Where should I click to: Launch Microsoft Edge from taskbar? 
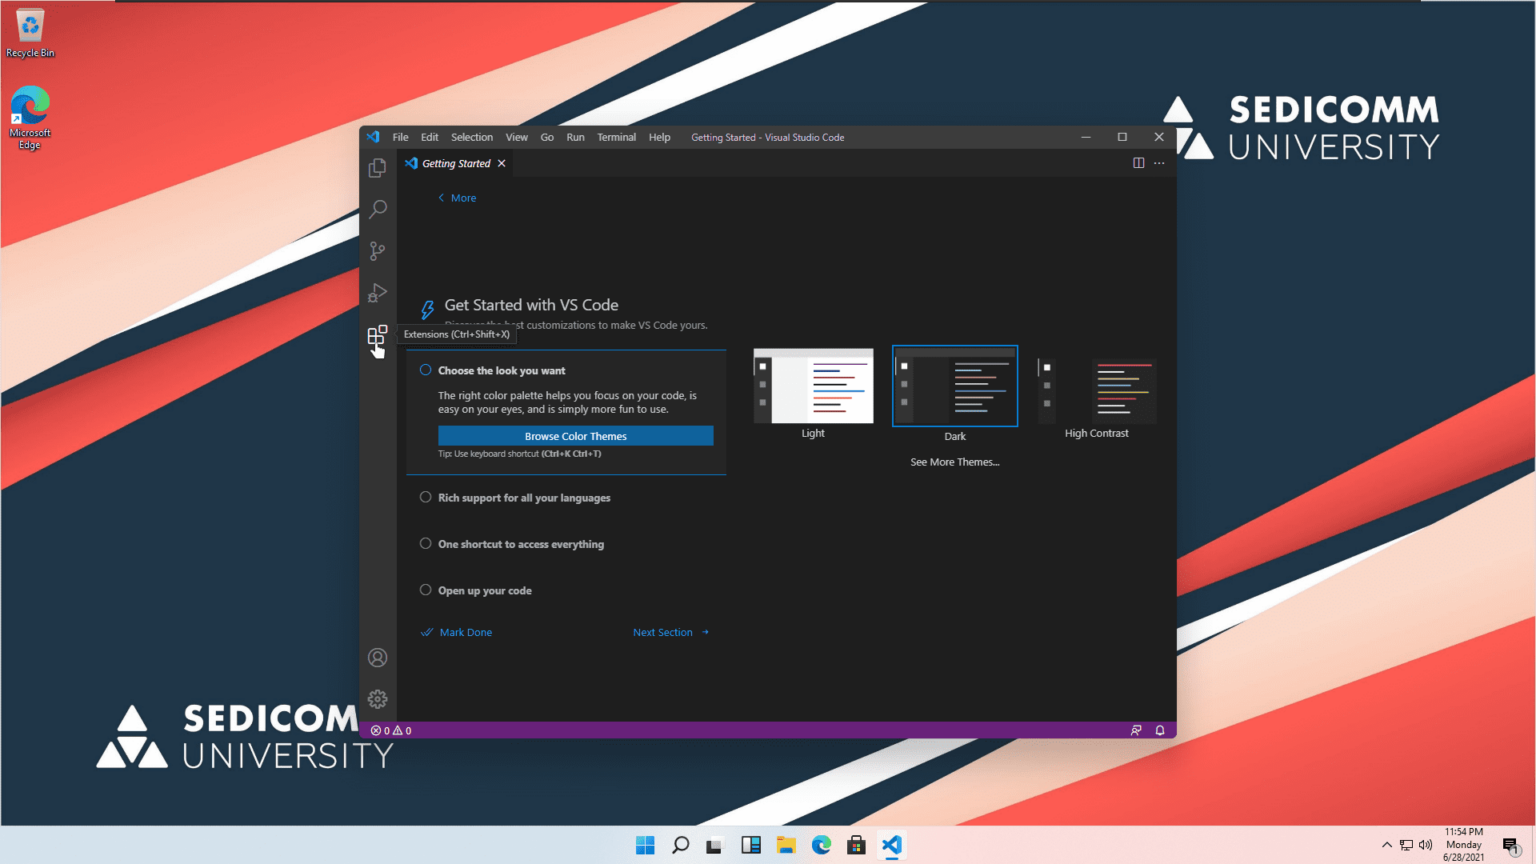(821, 845)
